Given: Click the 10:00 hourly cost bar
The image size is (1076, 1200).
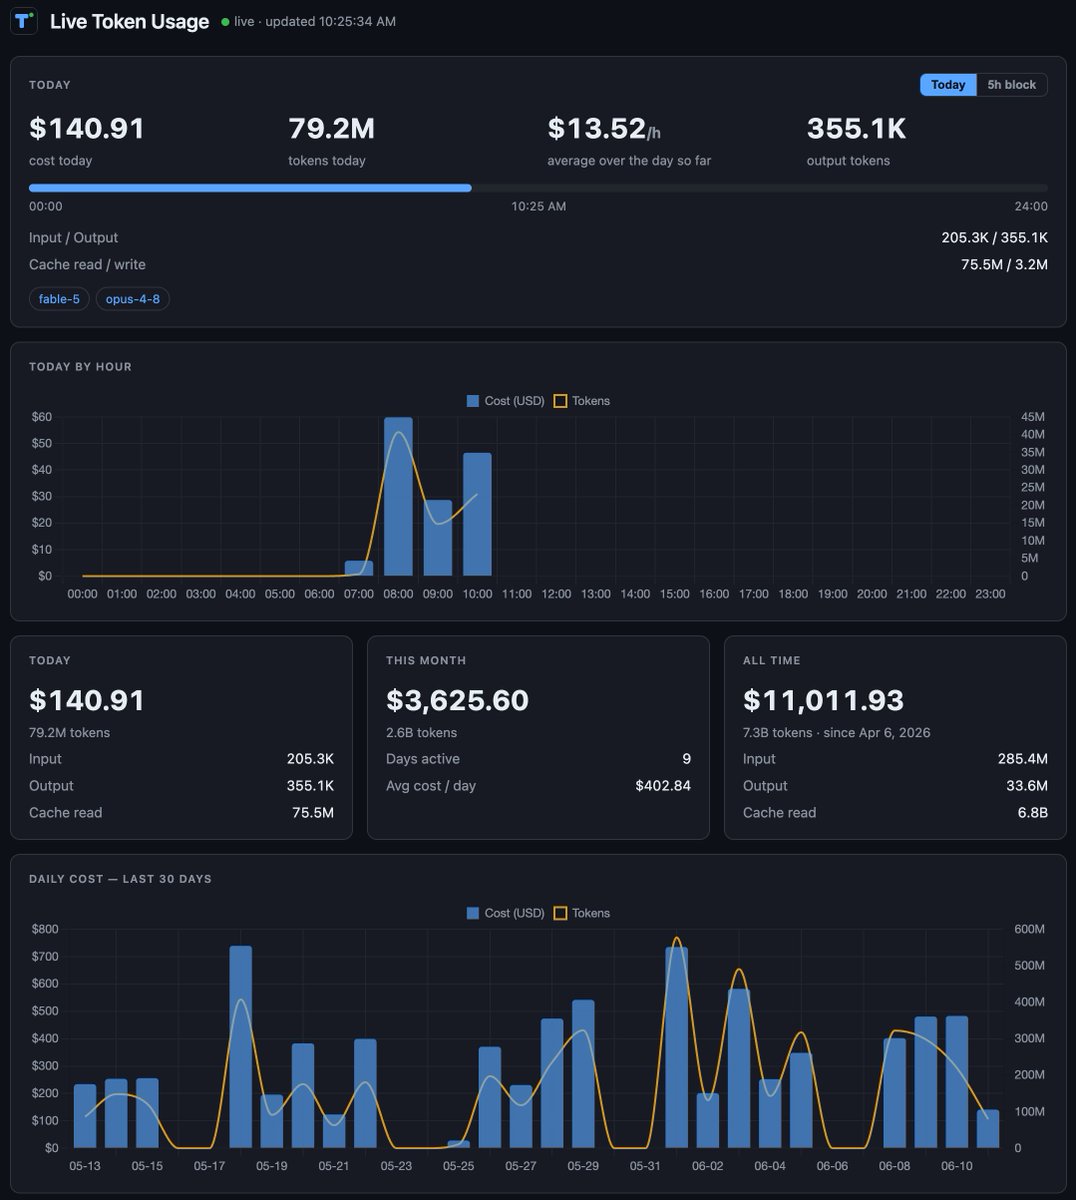Looking at the screenshot, I should tap(477, 515).
